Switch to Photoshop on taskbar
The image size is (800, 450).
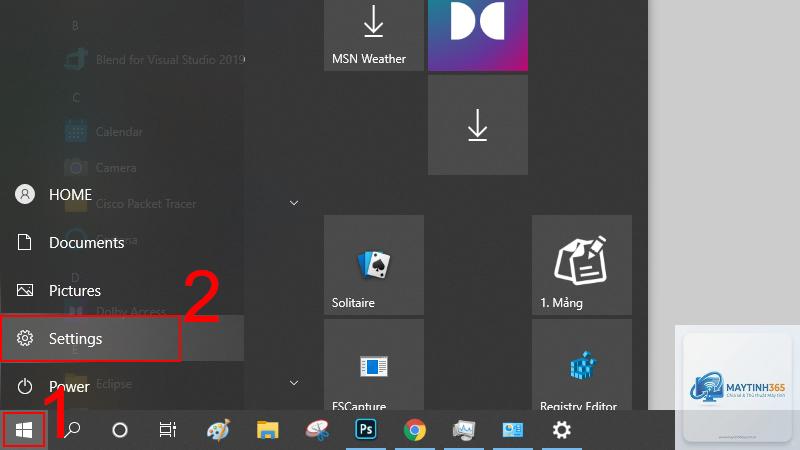(366, 430)
